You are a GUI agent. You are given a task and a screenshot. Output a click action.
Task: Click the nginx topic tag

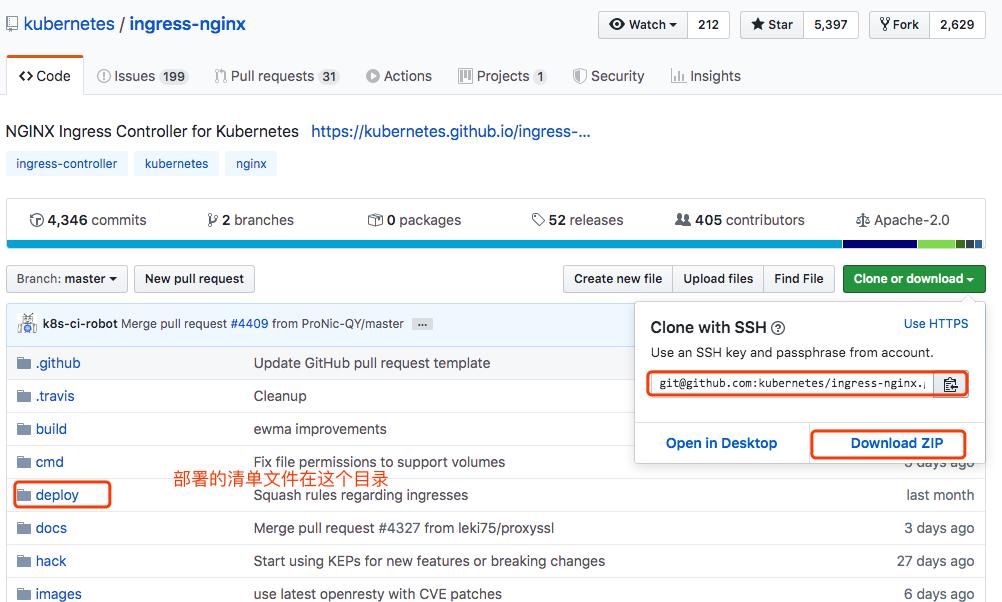(251, 164)
